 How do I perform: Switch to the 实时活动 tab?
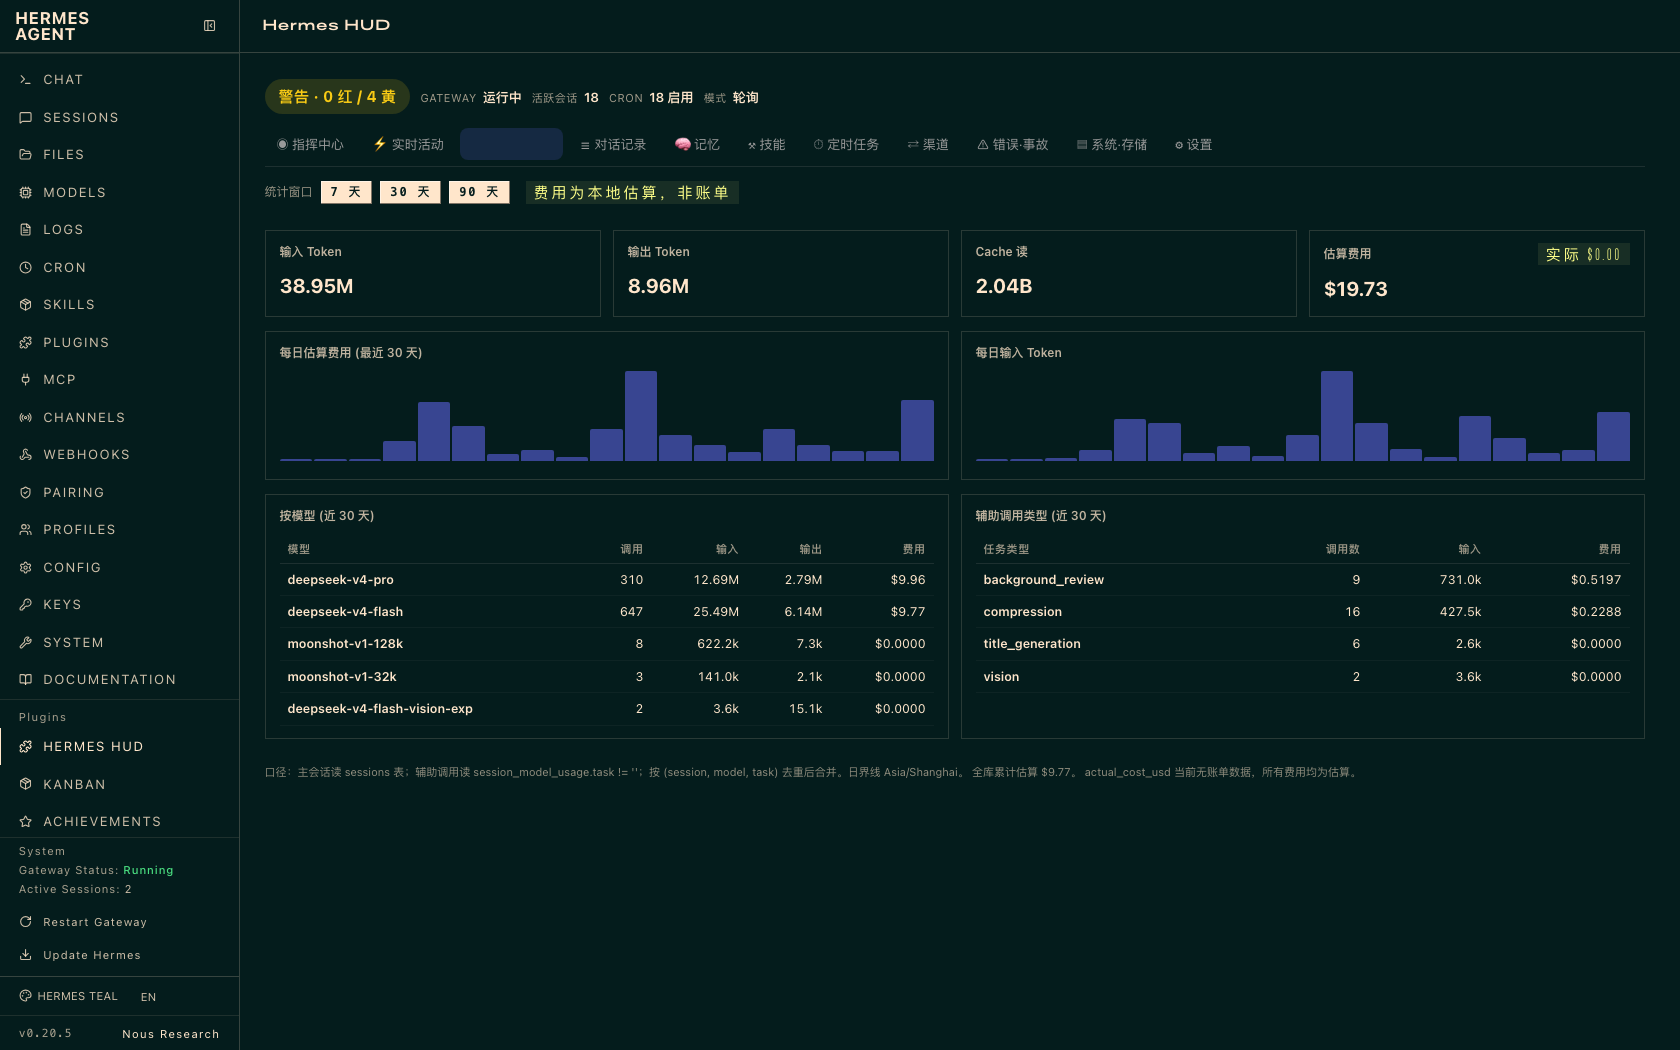[x=408, y=145]
